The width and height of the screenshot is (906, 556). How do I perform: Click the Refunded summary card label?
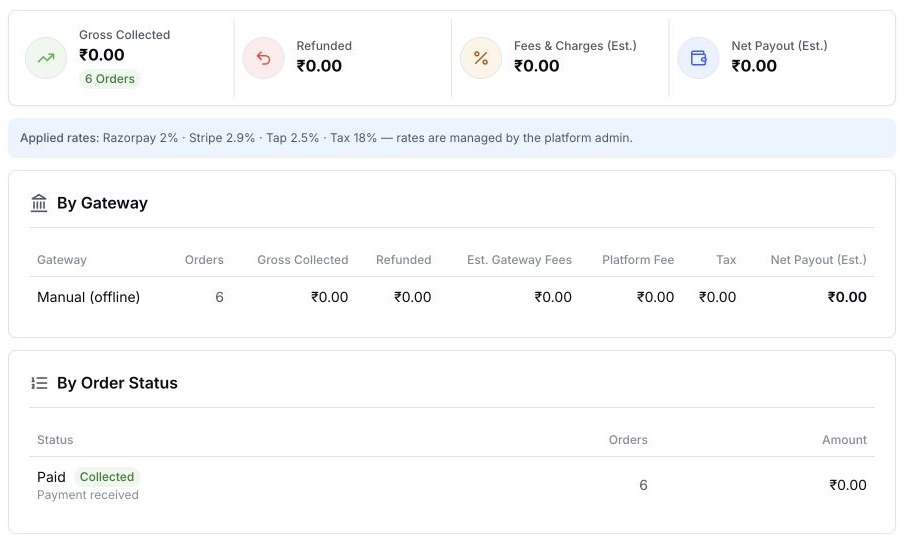[x=324, y=46]
